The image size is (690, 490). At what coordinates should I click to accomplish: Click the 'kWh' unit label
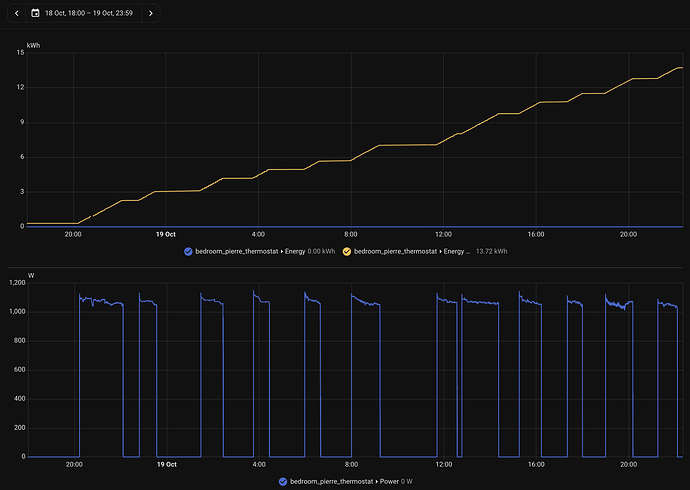click(33, 45)
